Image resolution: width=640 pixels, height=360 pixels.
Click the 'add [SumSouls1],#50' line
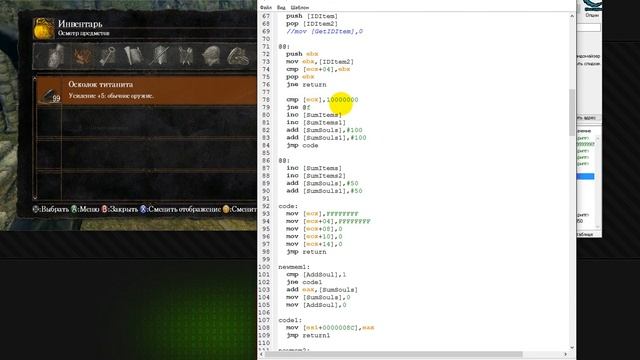coord(324,191)
